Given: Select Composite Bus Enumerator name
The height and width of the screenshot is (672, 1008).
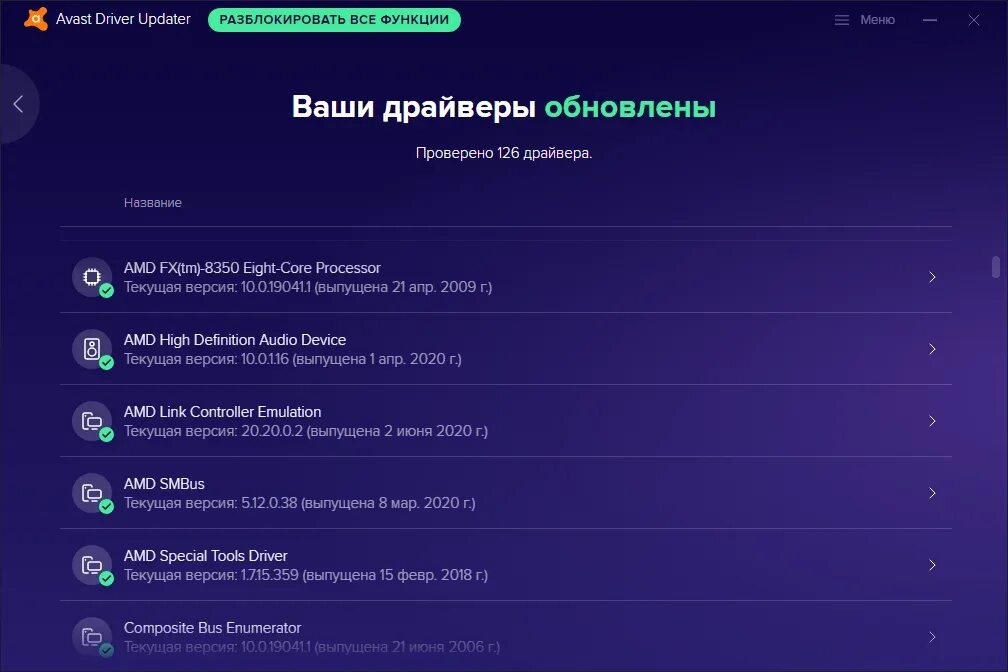Looking at the screenshot, I should click(x=212, y=628).
